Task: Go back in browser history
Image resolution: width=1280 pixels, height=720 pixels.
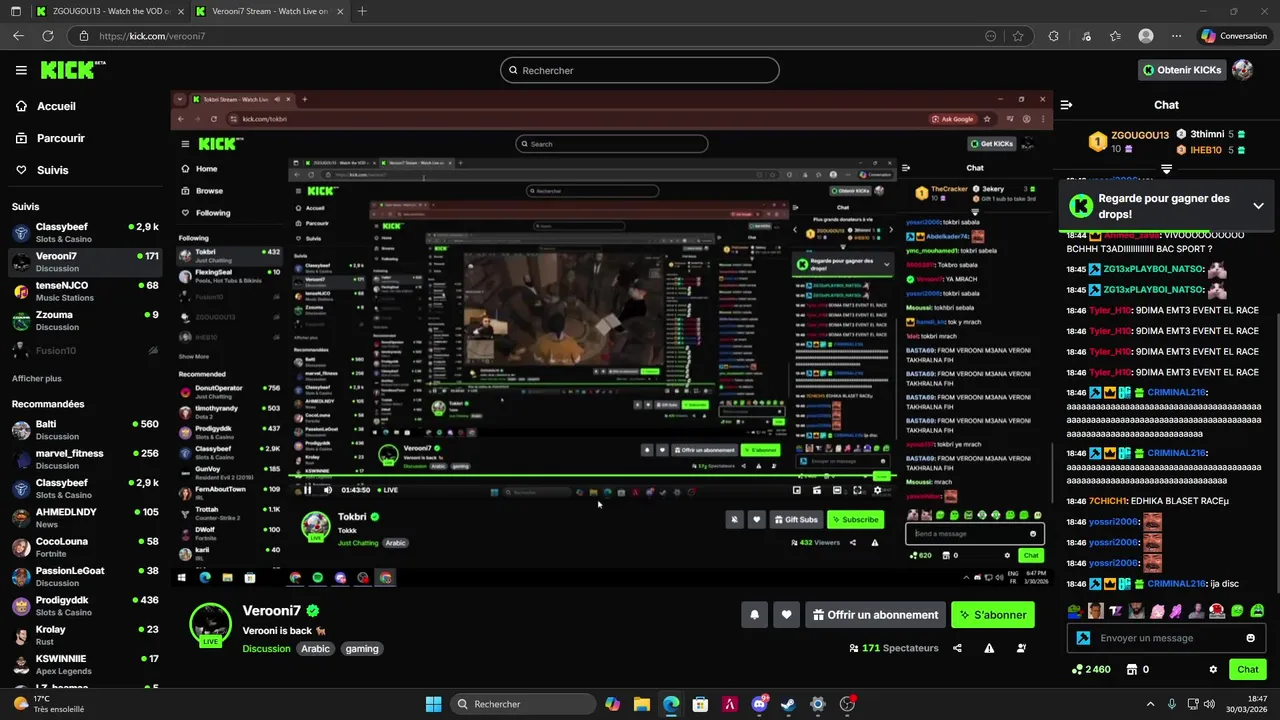Action: (x=18, y=36)
